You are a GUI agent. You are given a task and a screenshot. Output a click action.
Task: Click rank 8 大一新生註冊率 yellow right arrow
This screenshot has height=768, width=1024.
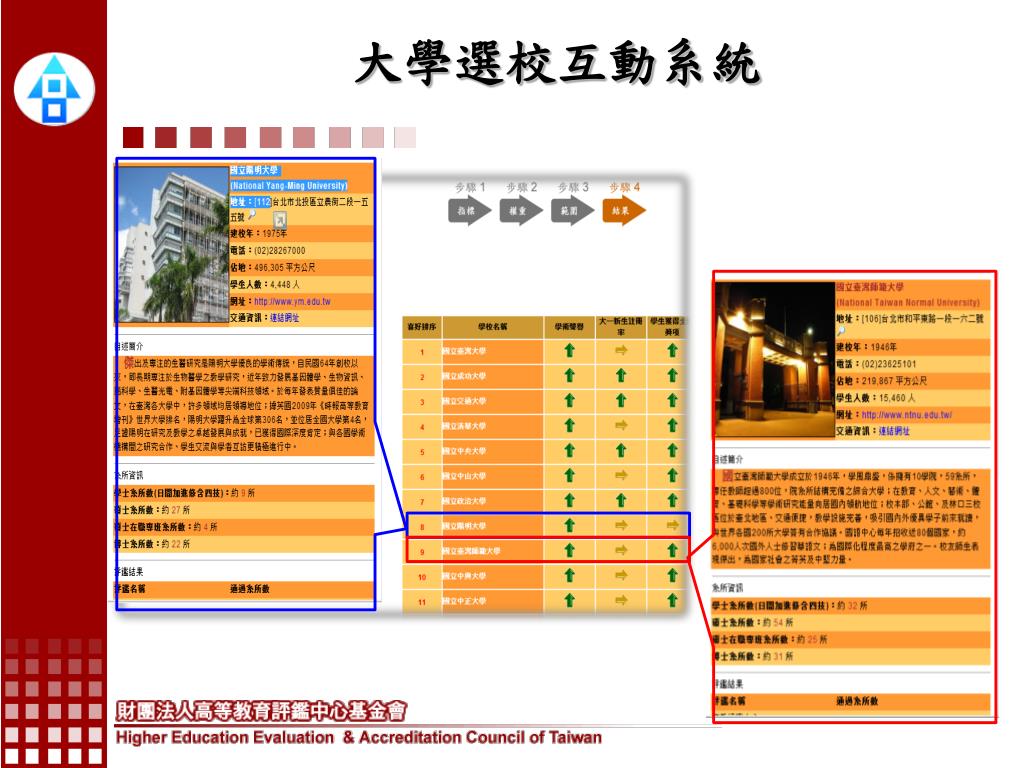click(x=621, y=525)
